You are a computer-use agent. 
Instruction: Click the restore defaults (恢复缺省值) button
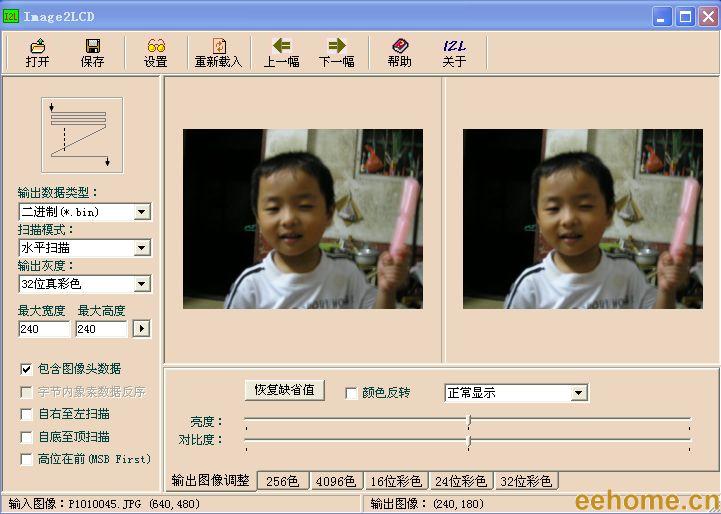[285, 390]
